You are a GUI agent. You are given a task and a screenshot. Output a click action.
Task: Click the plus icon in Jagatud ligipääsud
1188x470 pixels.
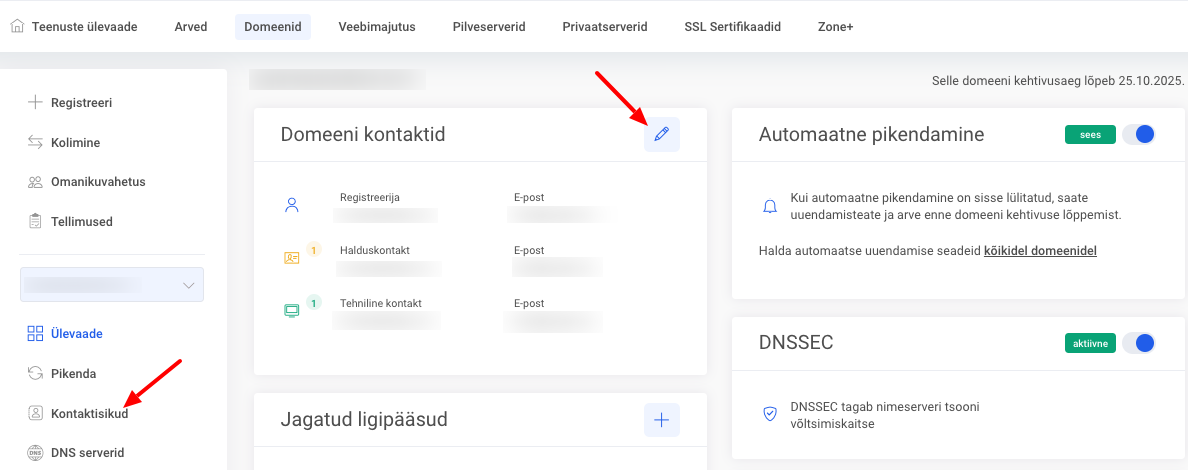661,420
